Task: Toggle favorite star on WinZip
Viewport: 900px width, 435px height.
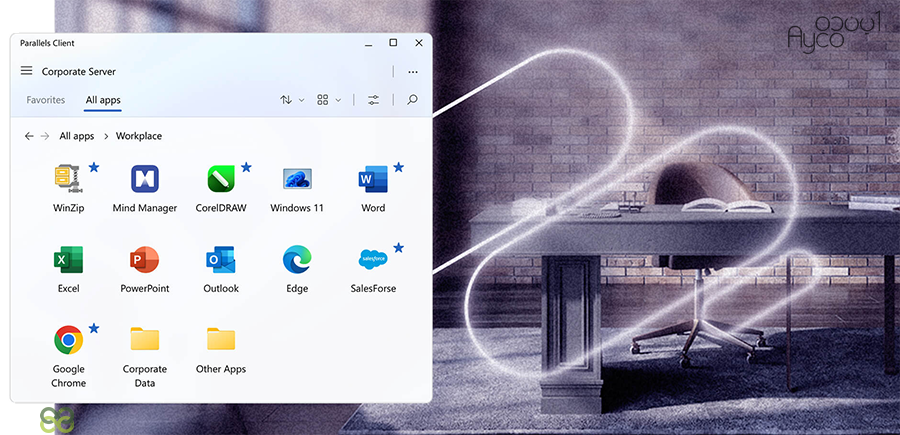Action: (x=94, y=167)
